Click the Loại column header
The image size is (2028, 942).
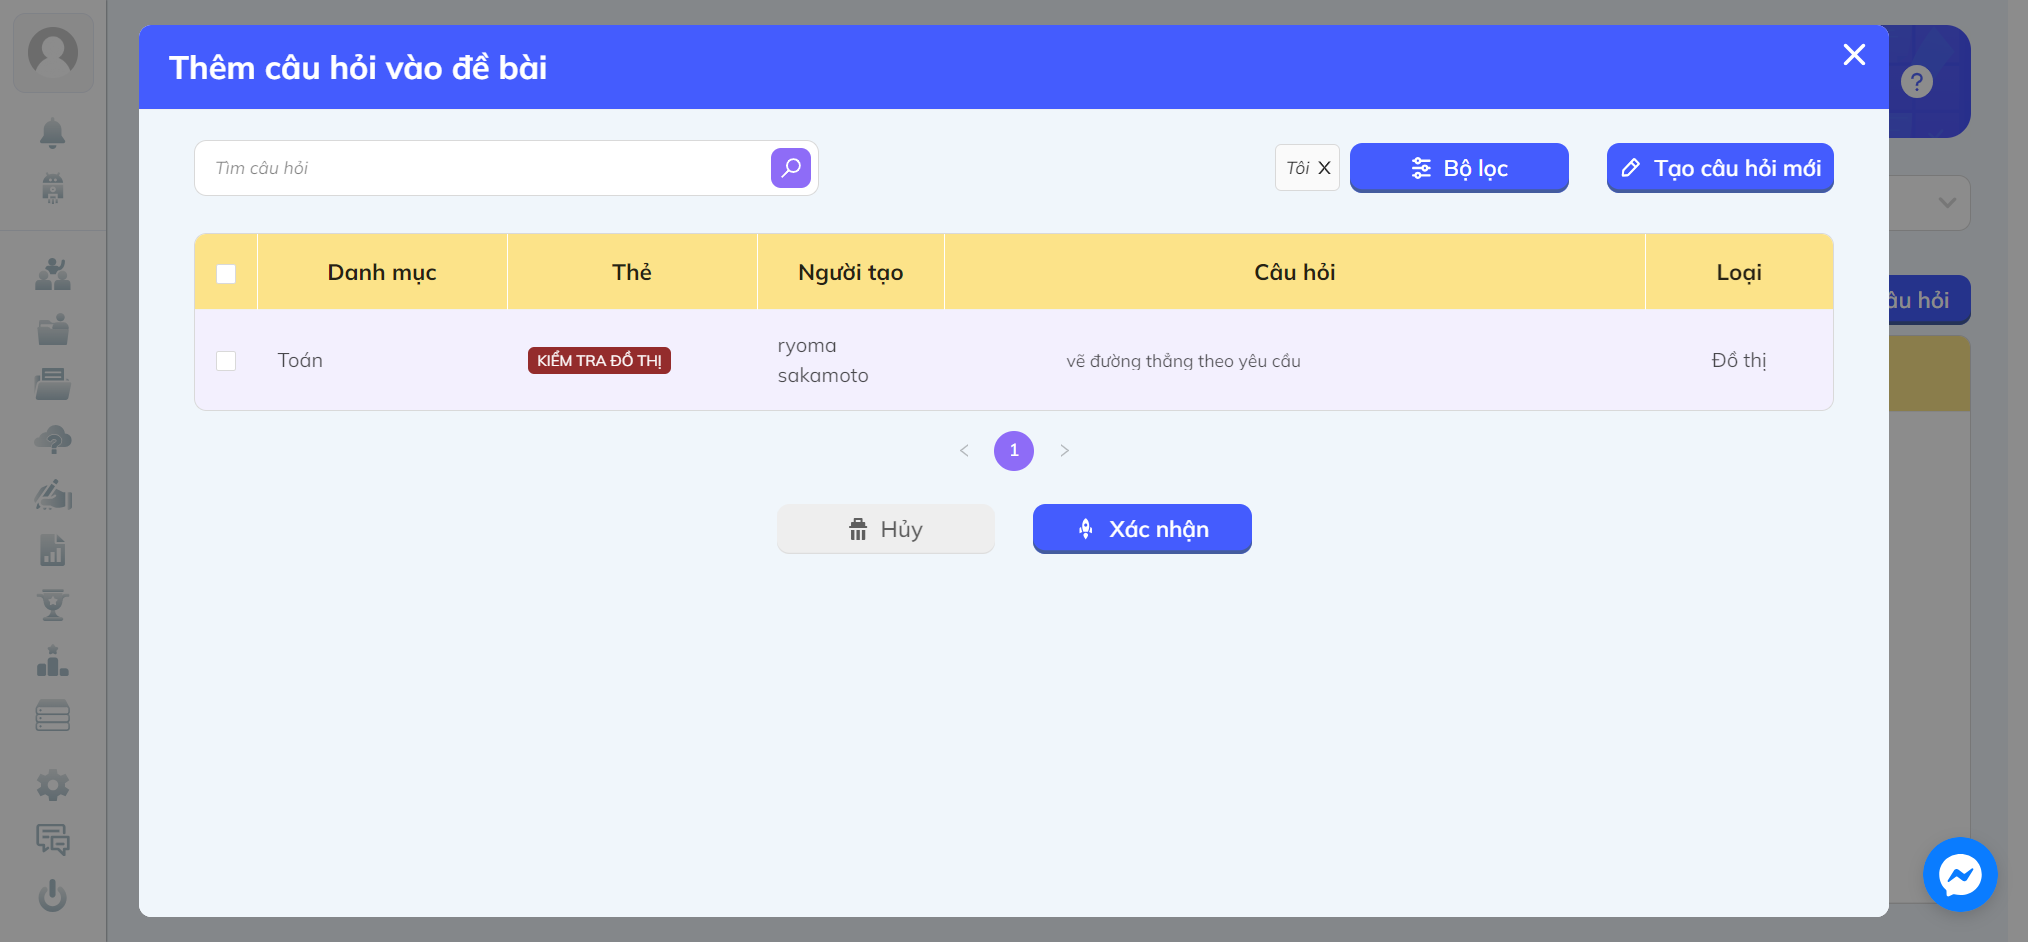click(x=1739, y=272)
